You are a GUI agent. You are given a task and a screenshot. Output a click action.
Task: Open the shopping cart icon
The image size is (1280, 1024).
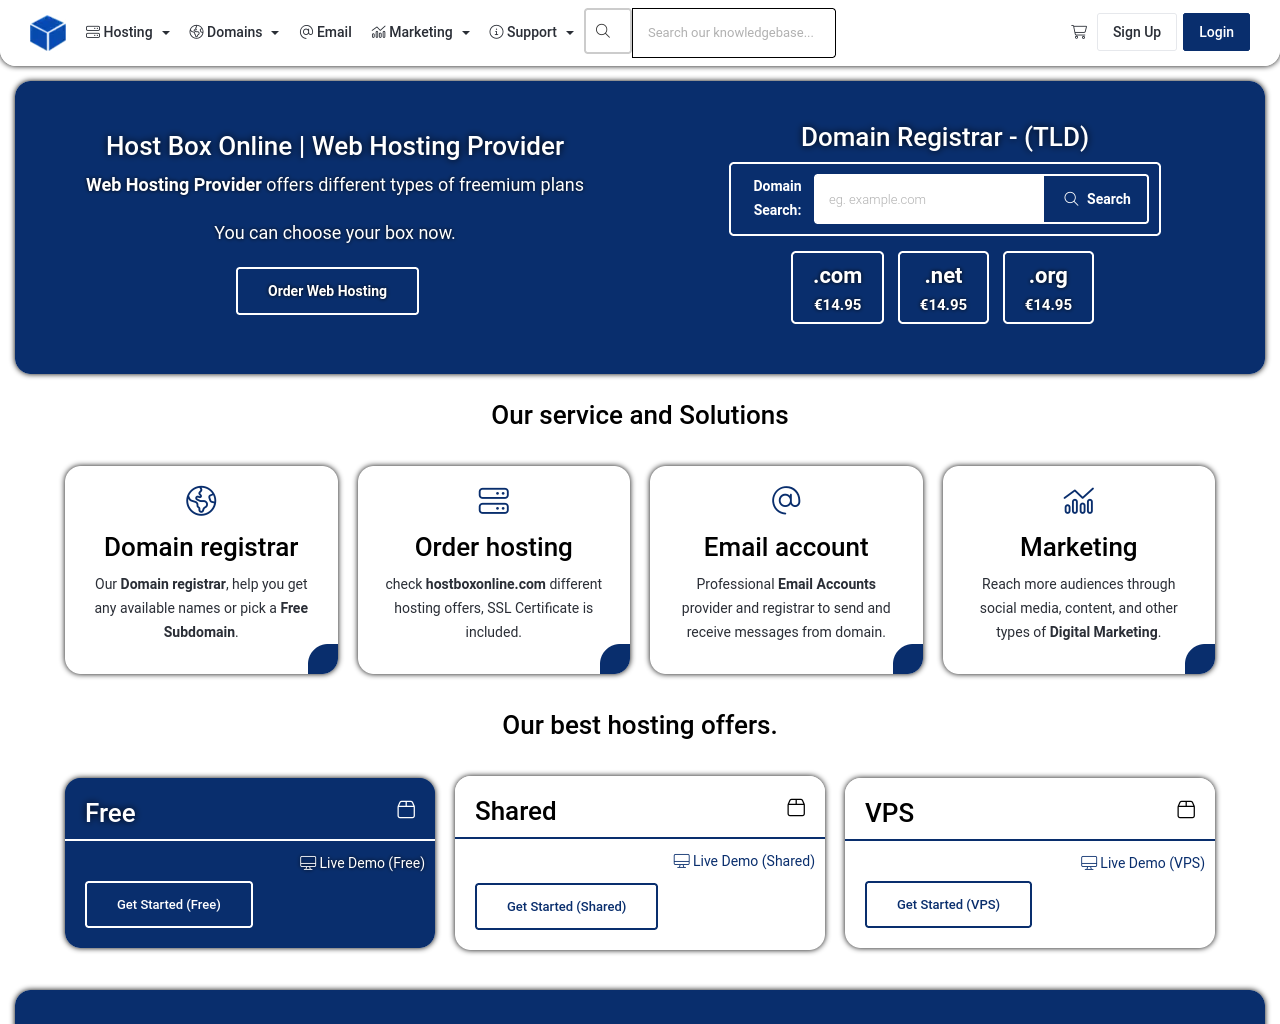click(1079, 32)
